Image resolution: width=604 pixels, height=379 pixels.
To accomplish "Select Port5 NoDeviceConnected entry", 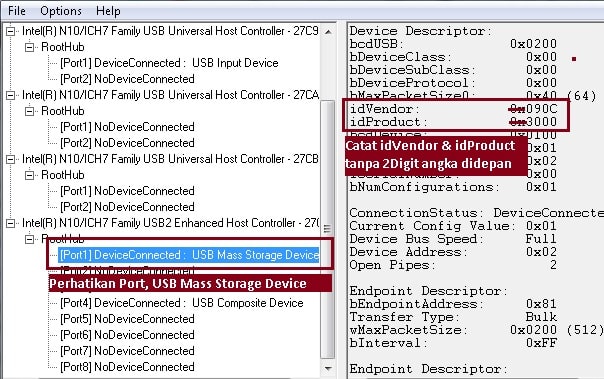I will 127,319.
